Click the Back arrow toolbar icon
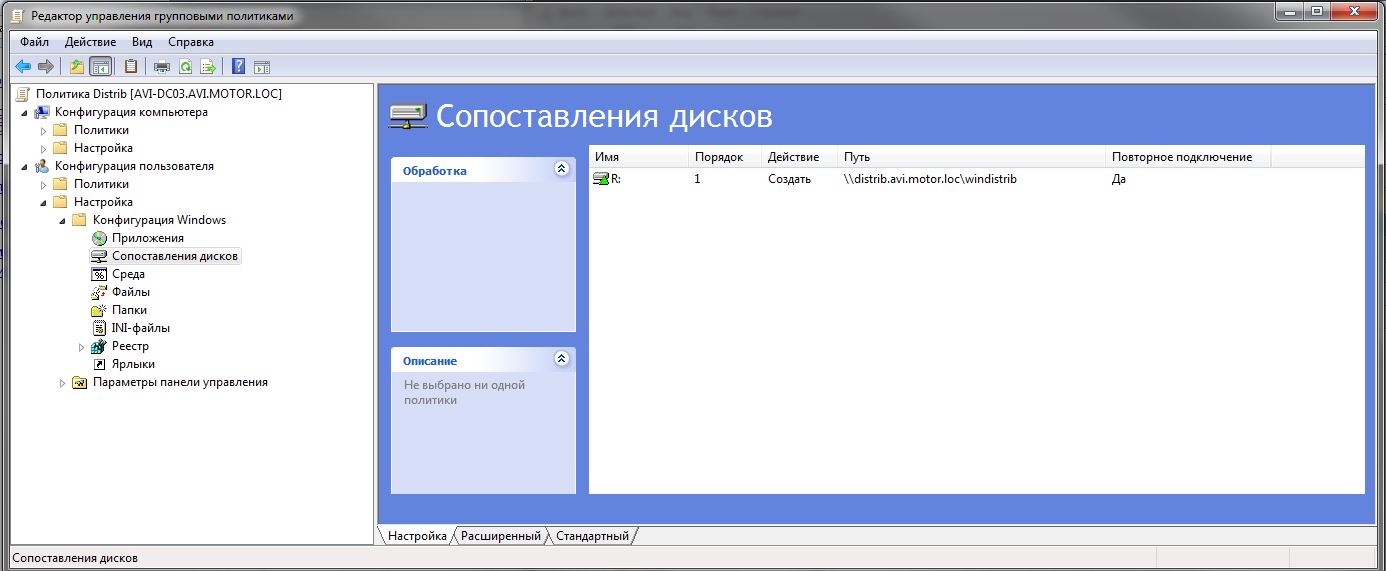This screenshot has height=571, width=1386. pos(23,67)
